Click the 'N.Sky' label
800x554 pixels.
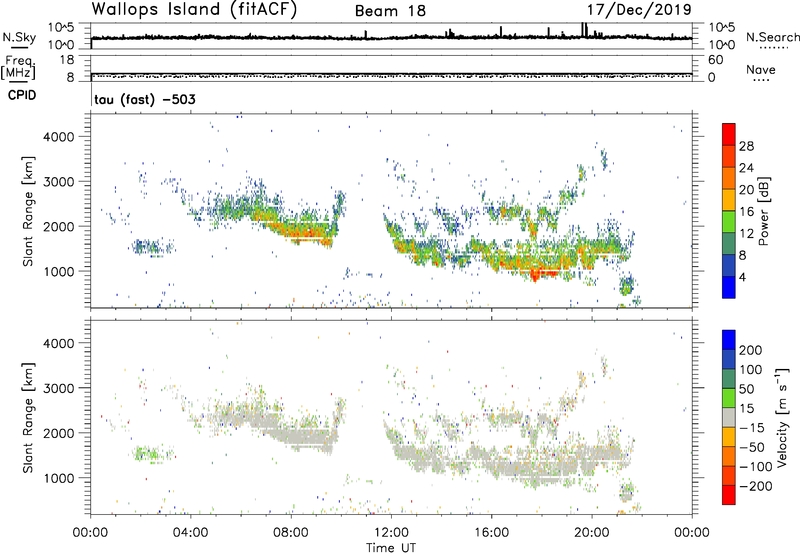[x=19, y=37]
